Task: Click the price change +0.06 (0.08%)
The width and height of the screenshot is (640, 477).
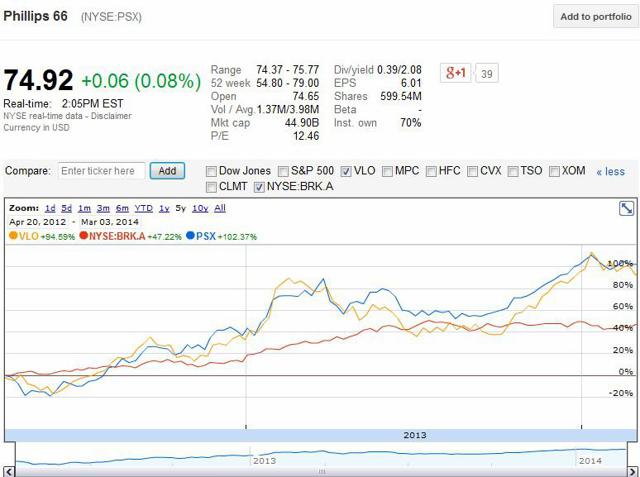Action: coord(141,81)
